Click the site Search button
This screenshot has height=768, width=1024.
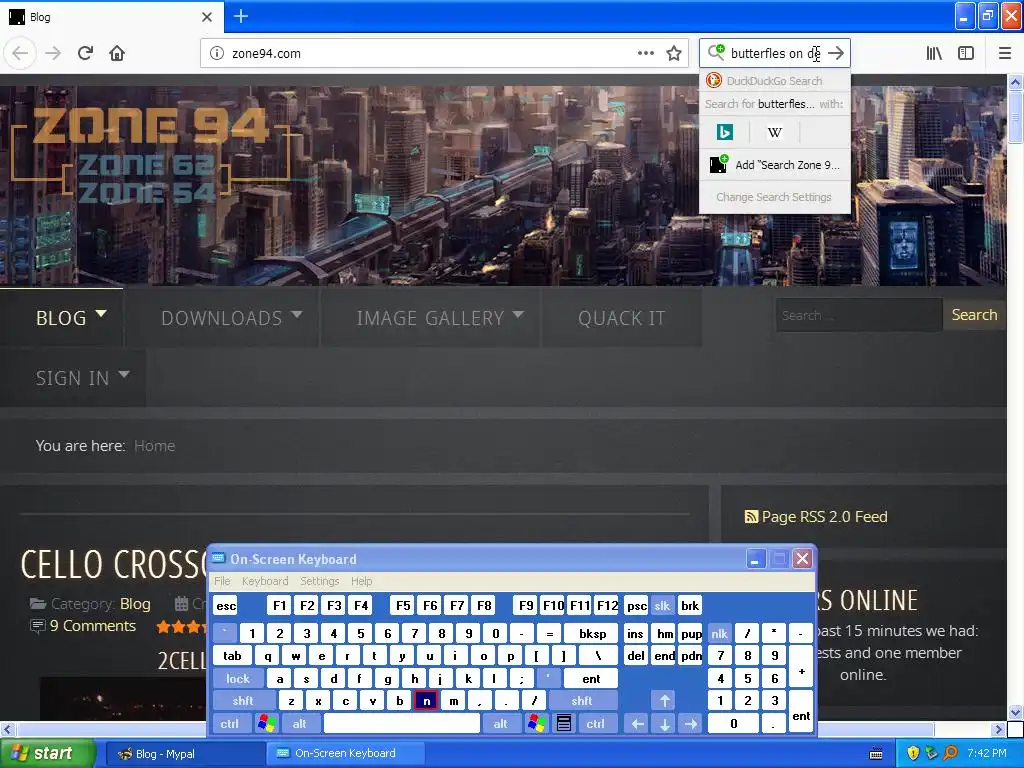(974, 315)
